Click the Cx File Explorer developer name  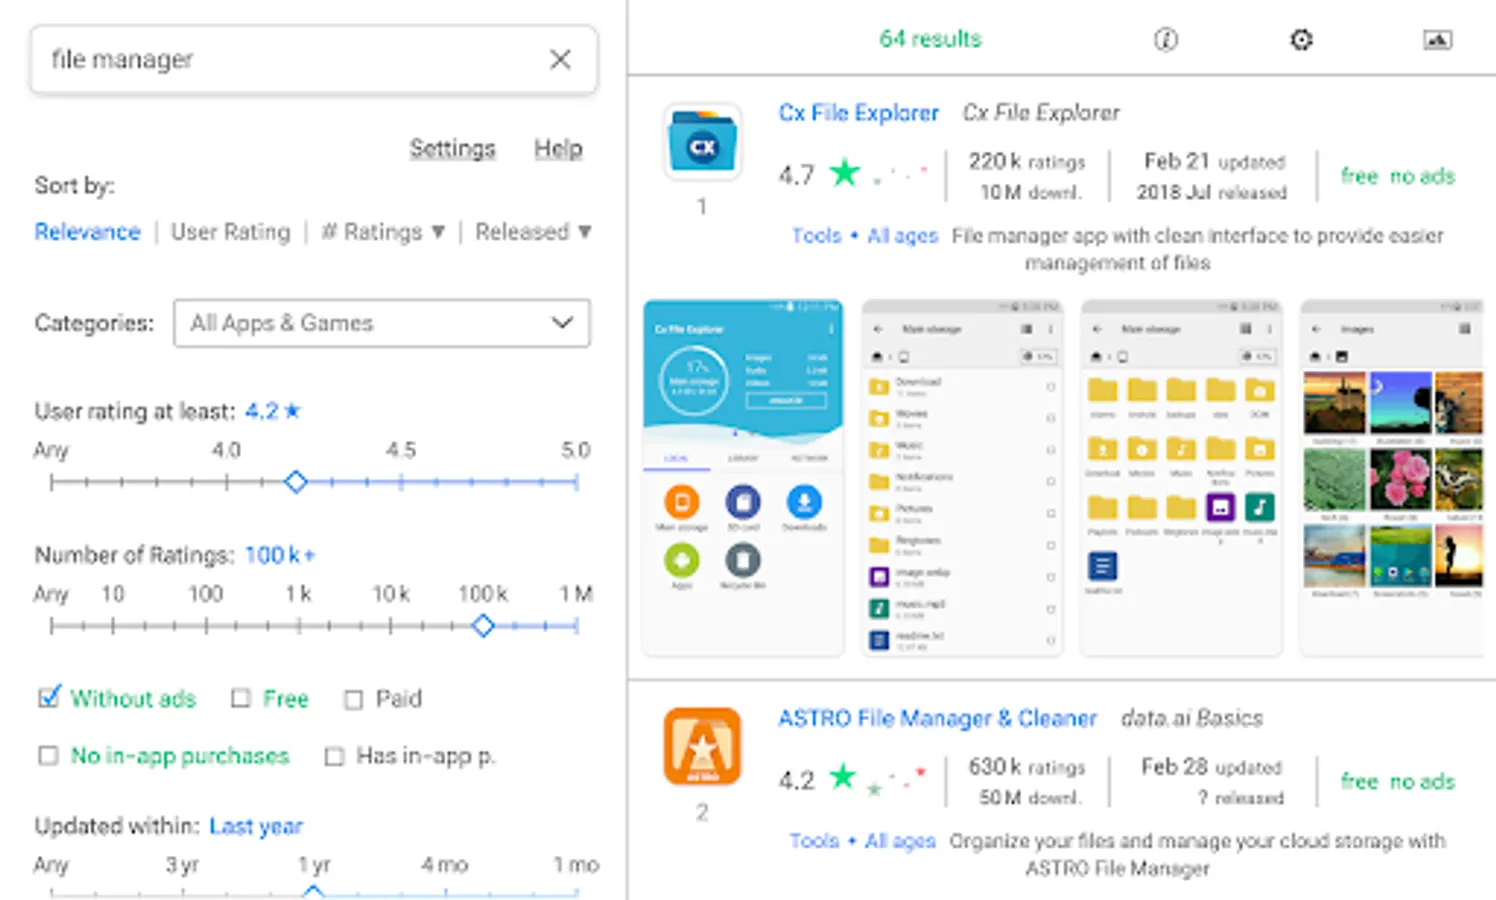tap(1041, 113)
